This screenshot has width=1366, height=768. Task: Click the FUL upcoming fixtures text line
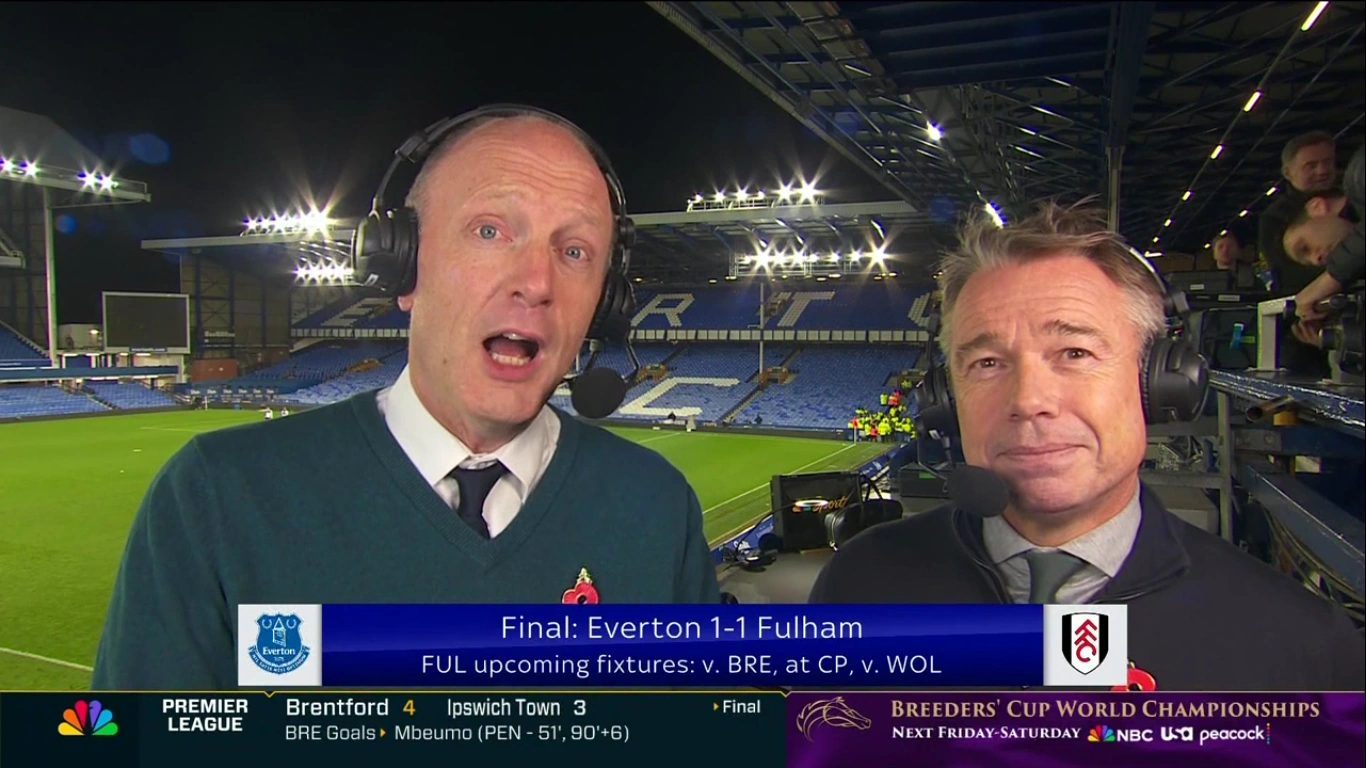[x=681, y=664]
